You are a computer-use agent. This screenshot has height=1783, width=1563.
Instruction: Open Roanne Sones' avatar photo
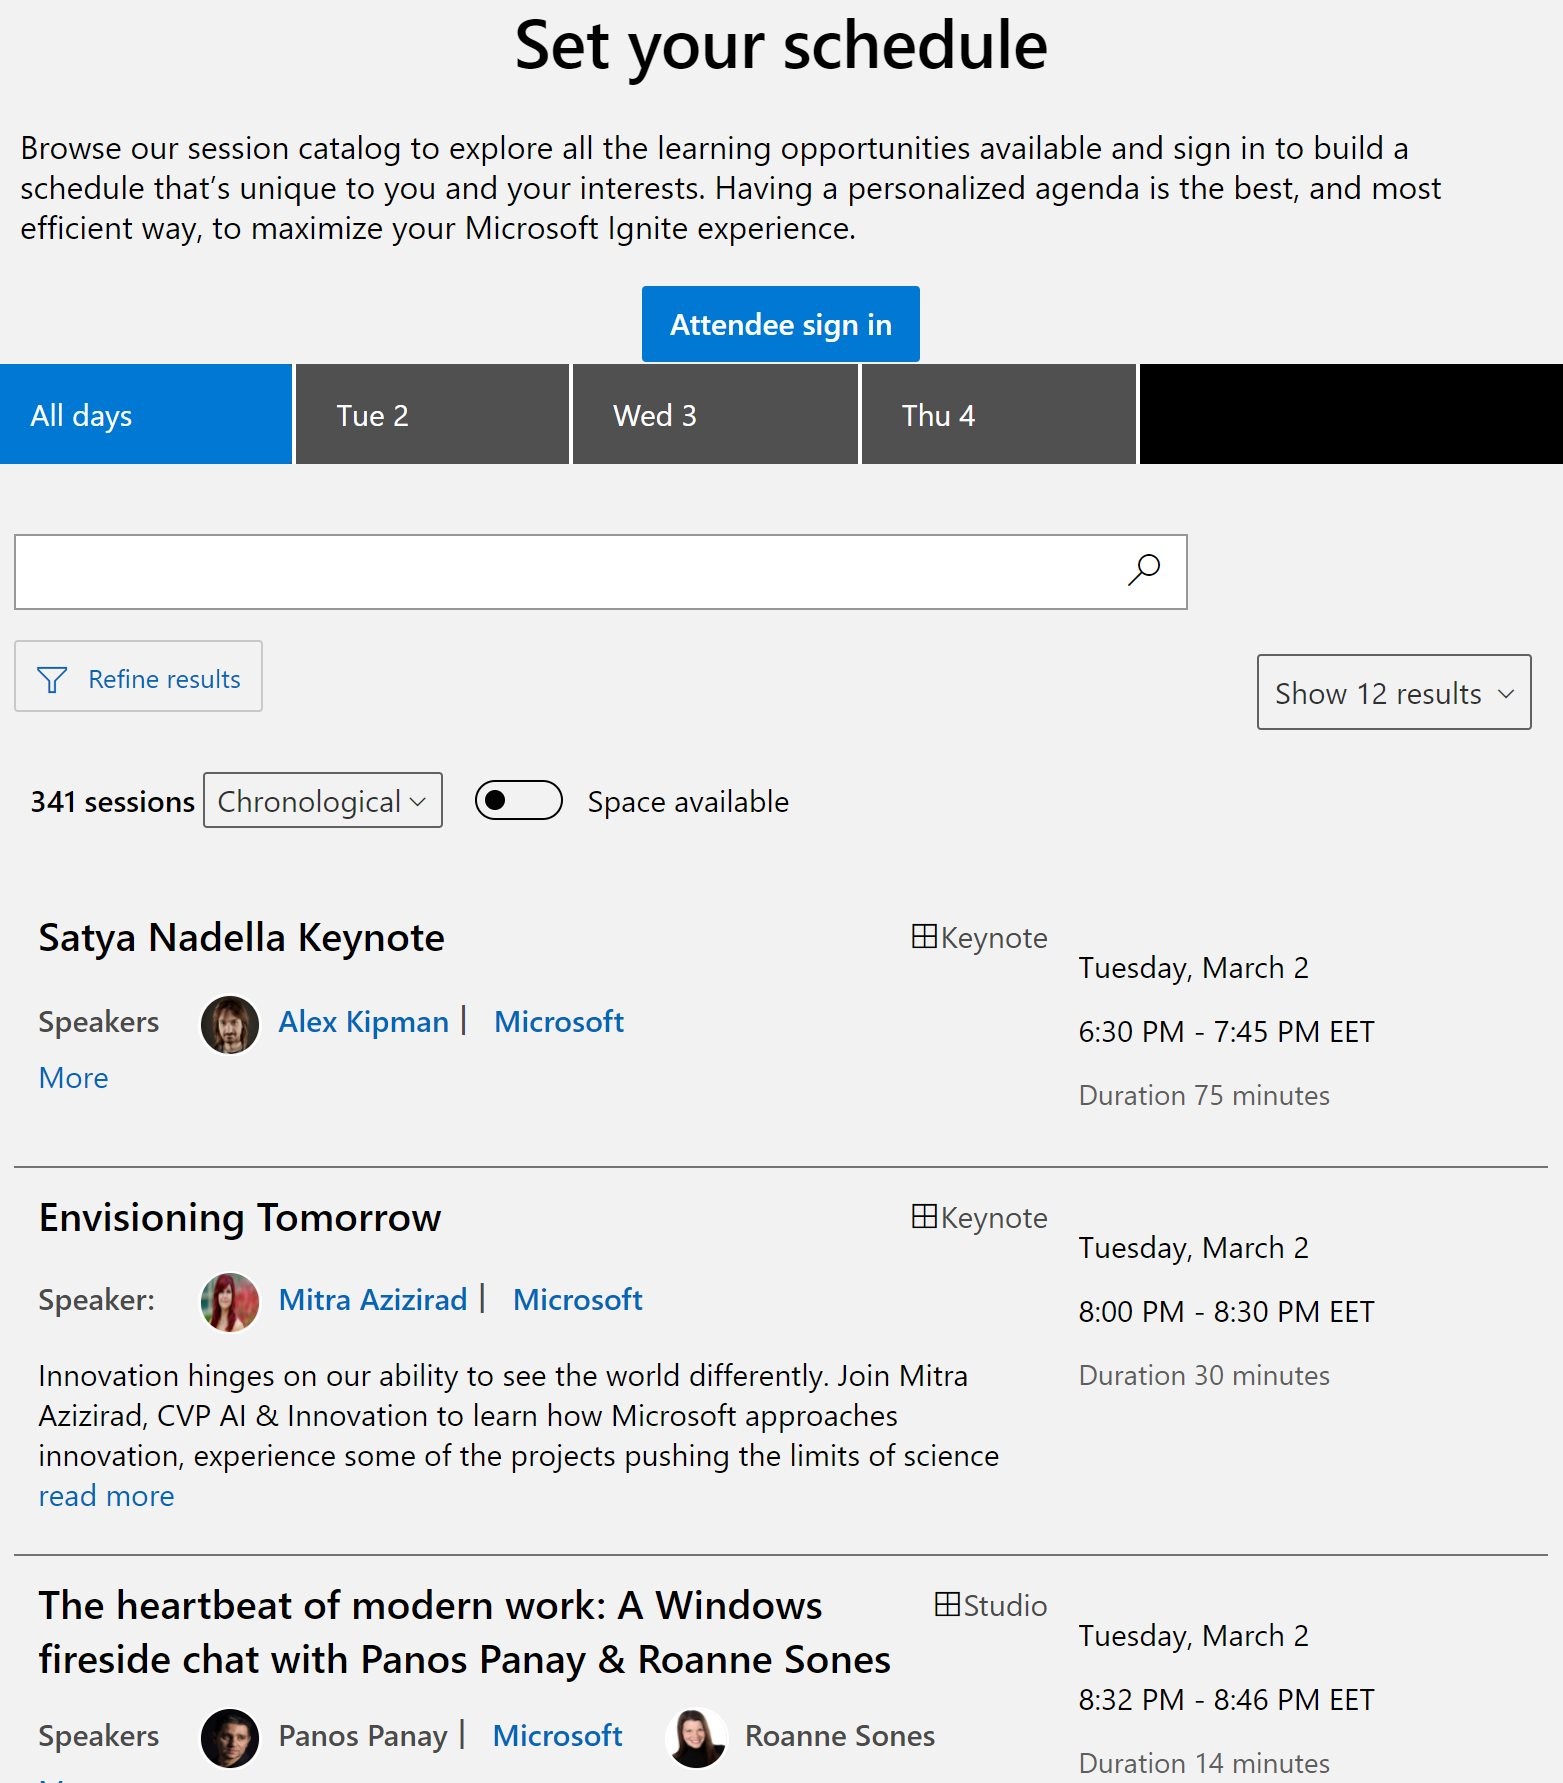696,1738
